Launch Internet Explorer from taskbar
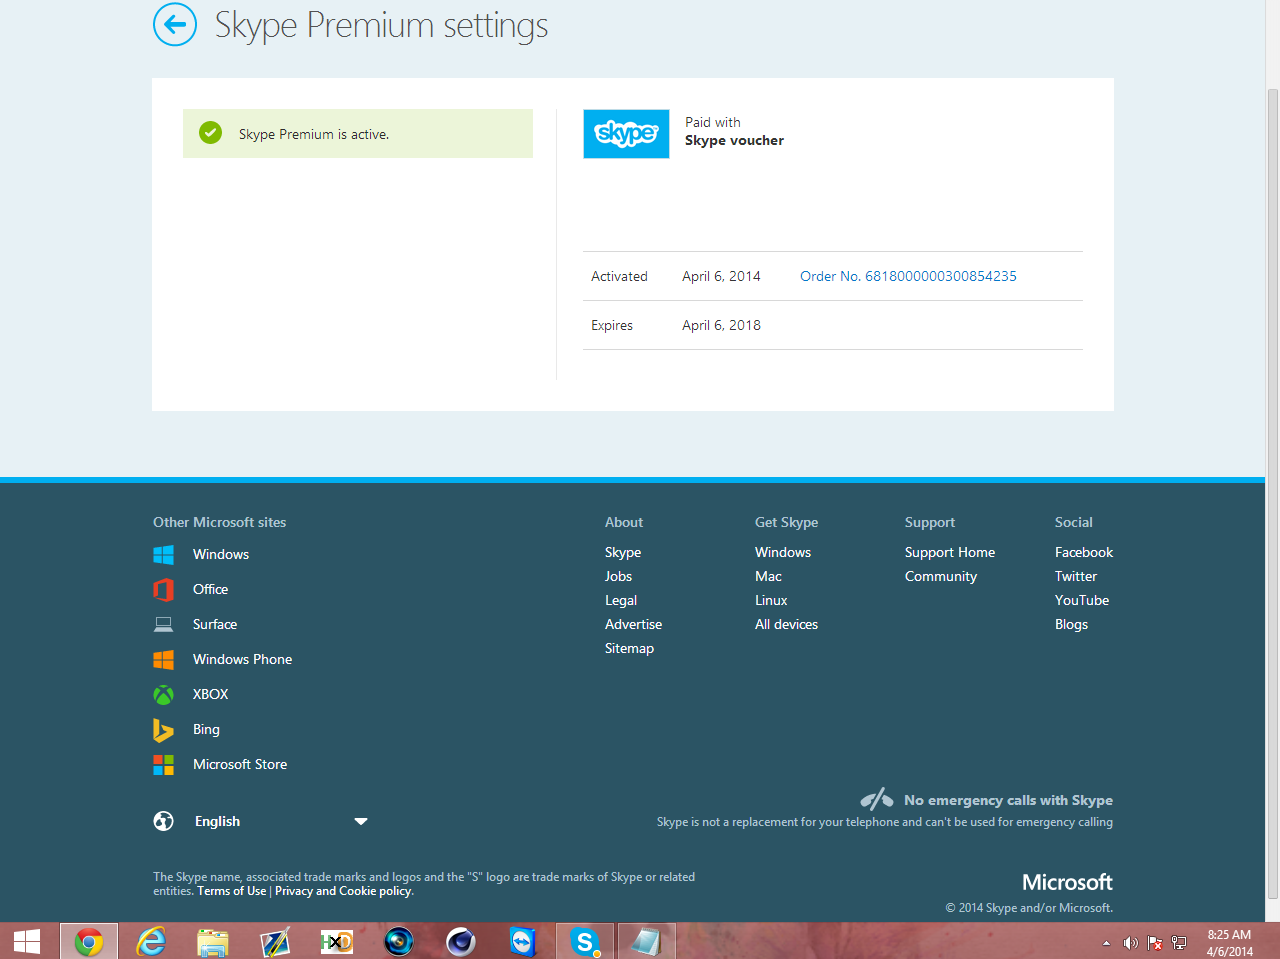This screenshot has width=1280, height=959. point(151,941)
